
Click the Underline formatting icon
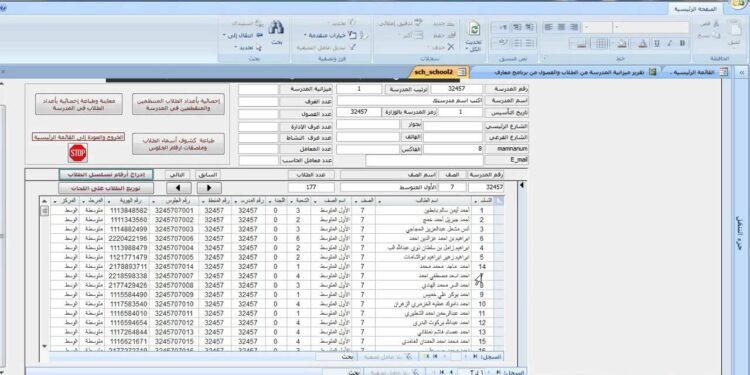657,44
